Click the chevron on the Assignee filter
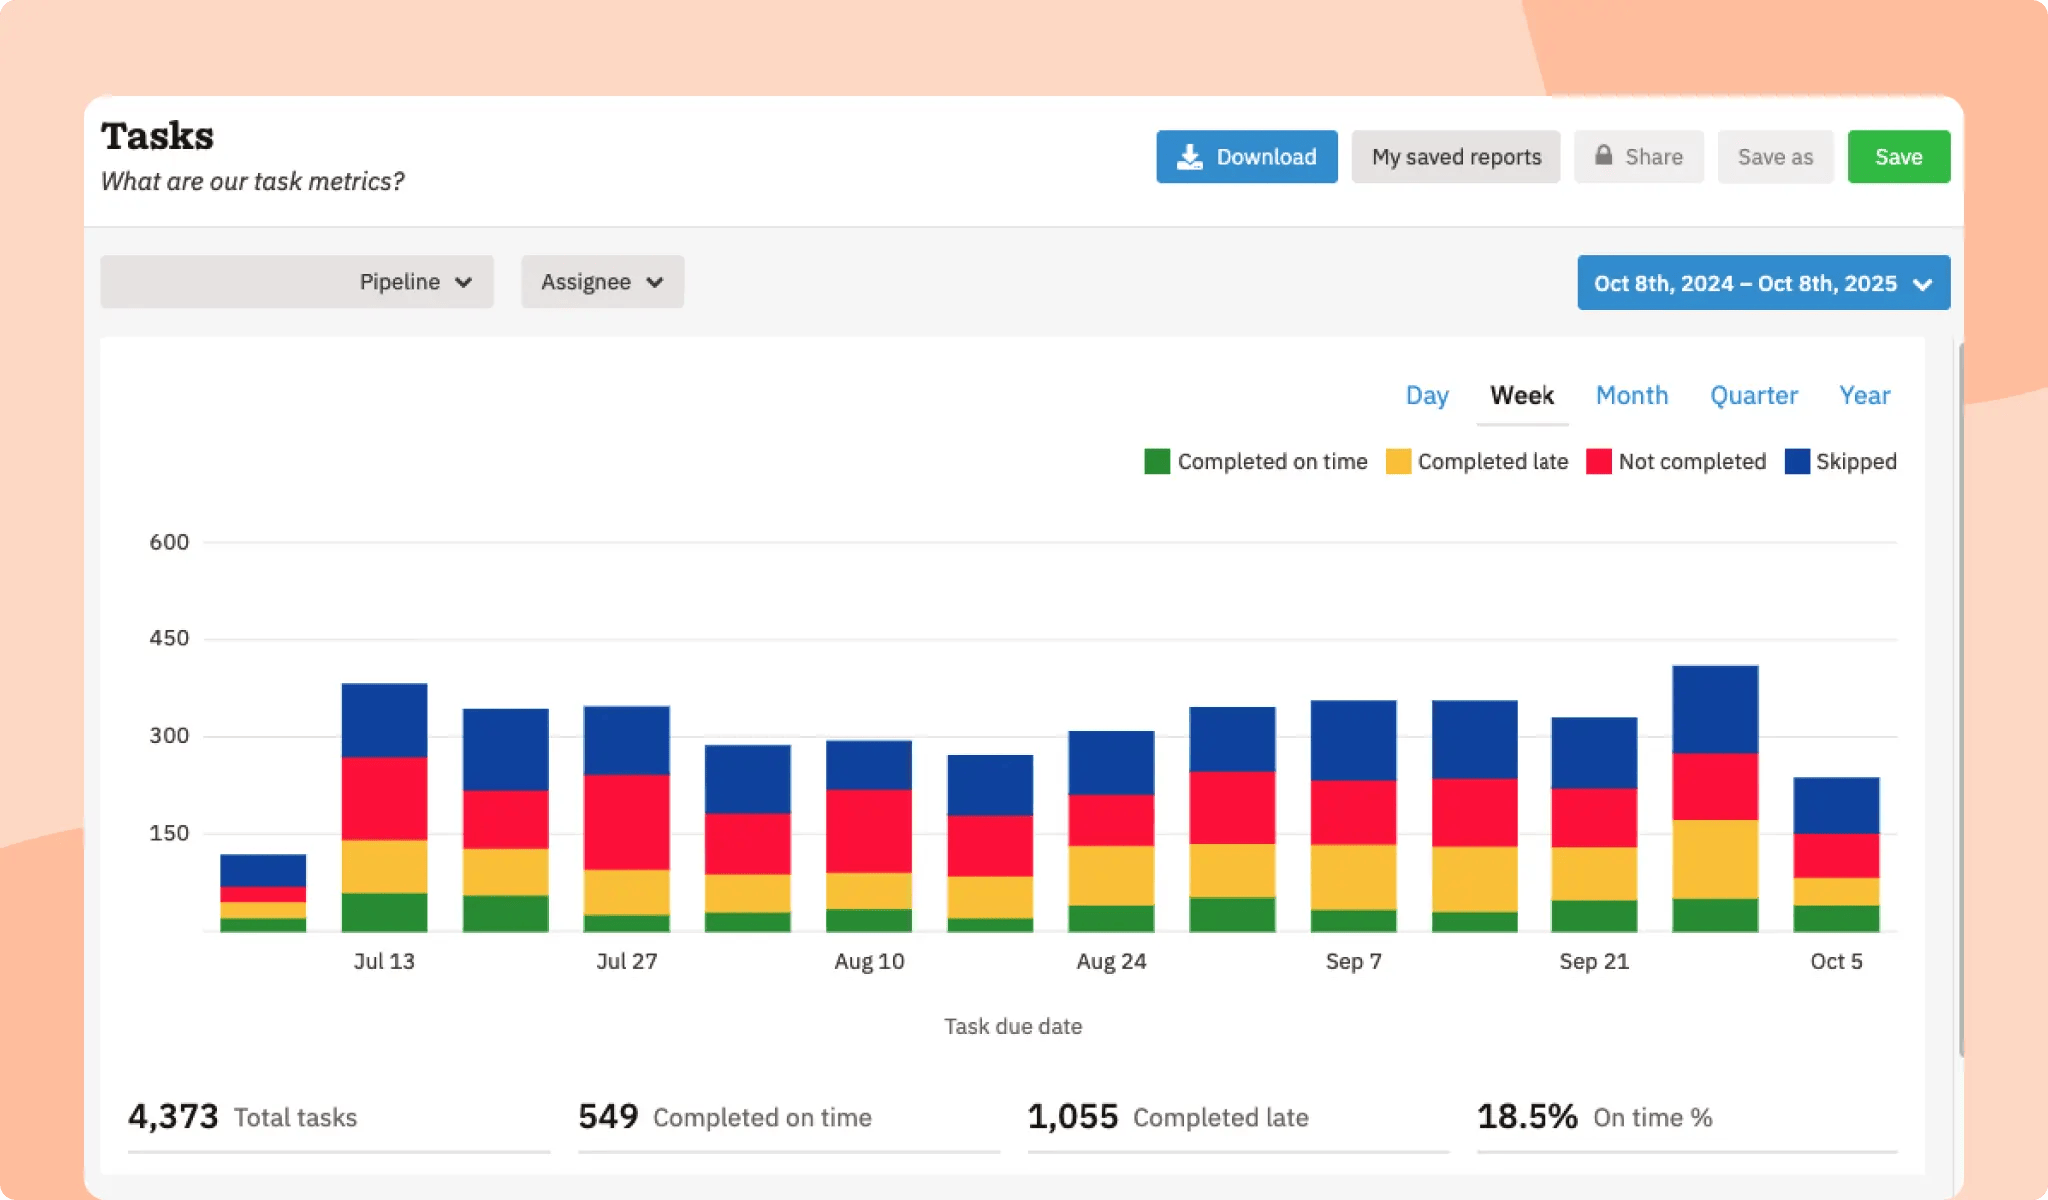 (656, 282)
